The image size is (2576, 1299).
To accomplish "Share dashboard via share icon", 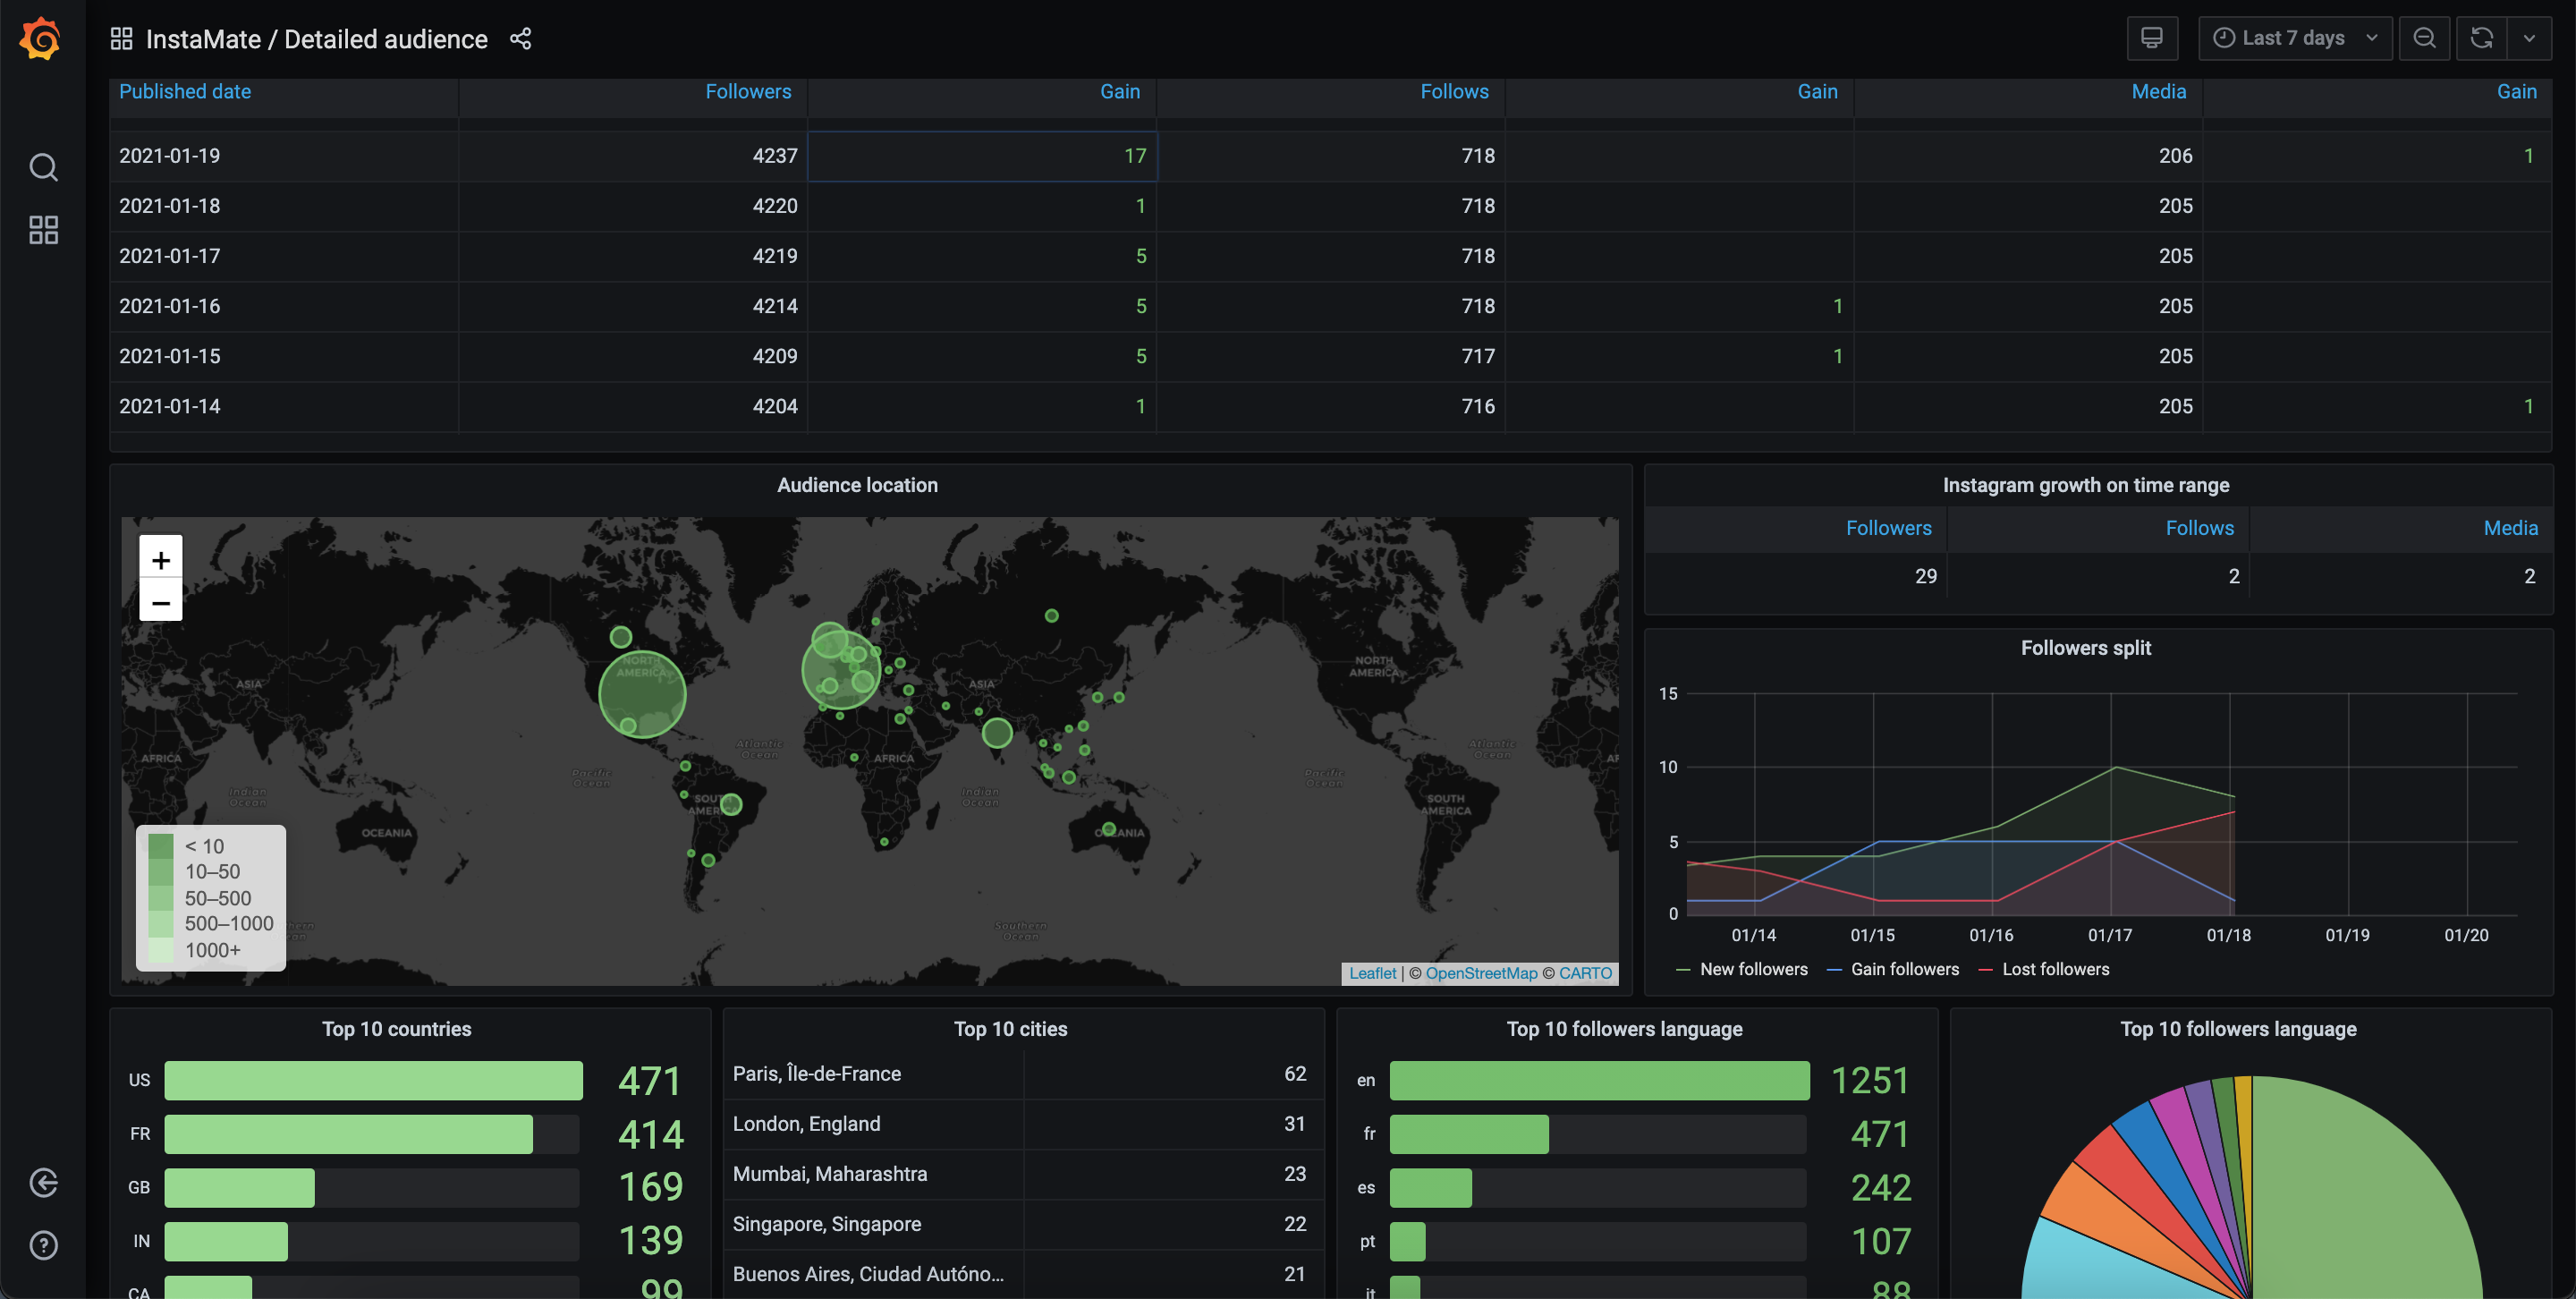I will tap(520, 39).
